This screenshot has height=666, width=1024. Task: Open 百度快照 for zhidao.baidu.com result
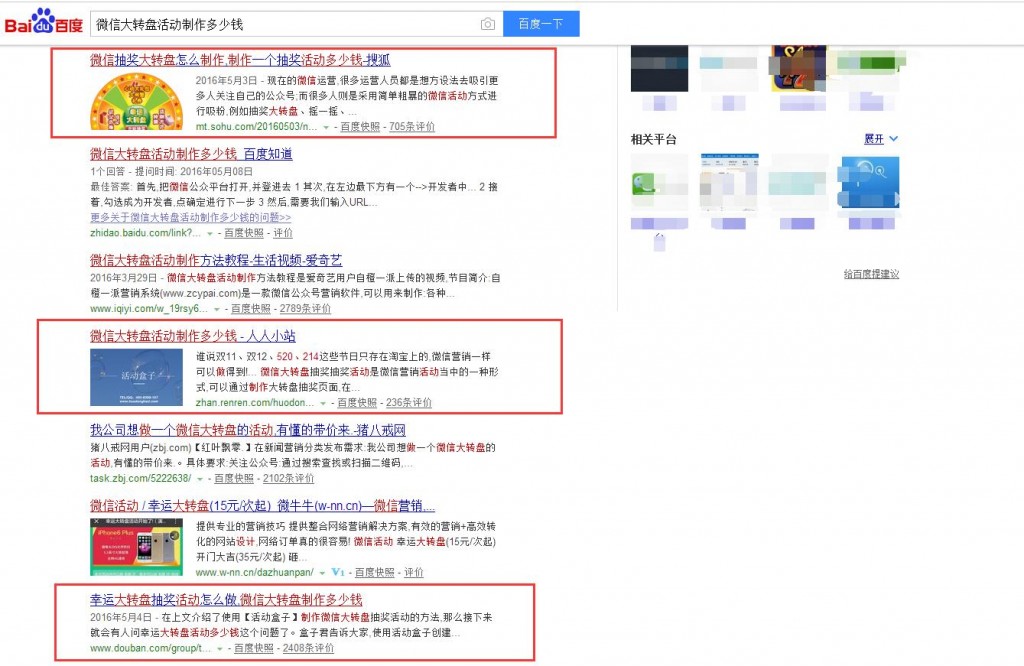pyautogui.click(x=244, y=233)
